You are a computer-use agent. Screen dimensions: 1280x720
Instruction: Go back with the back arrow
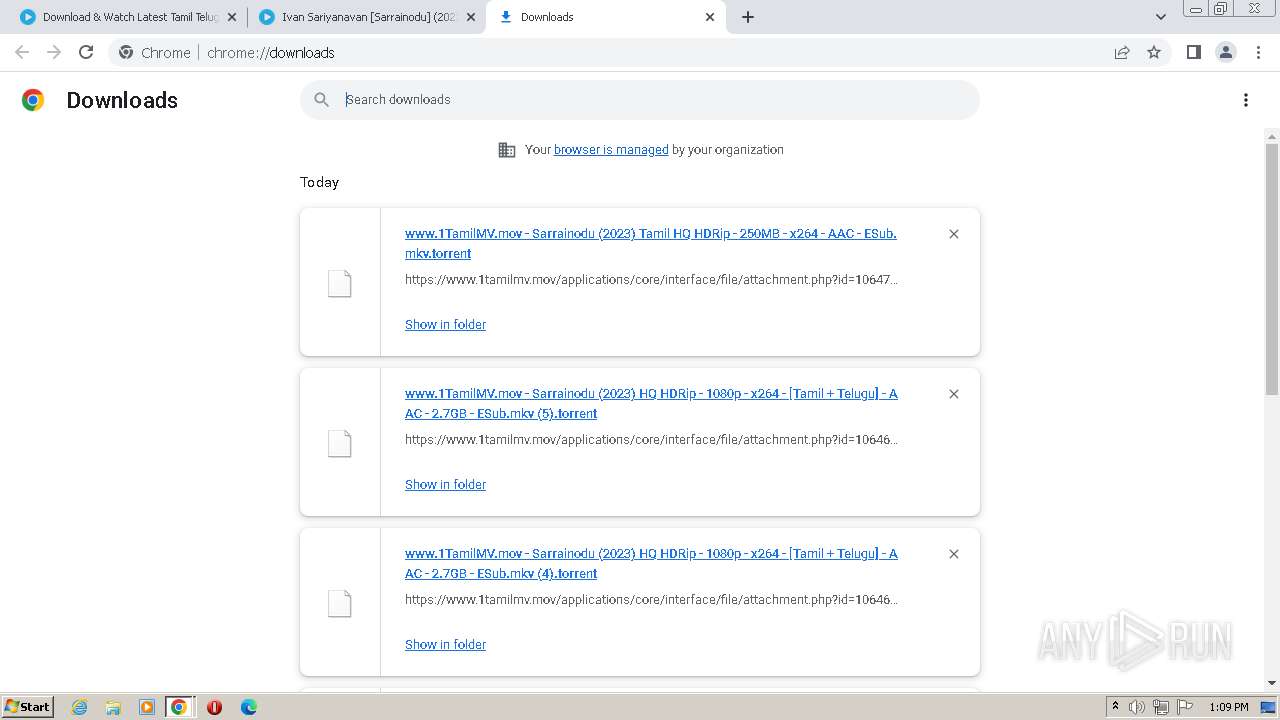tap(22, 52)
